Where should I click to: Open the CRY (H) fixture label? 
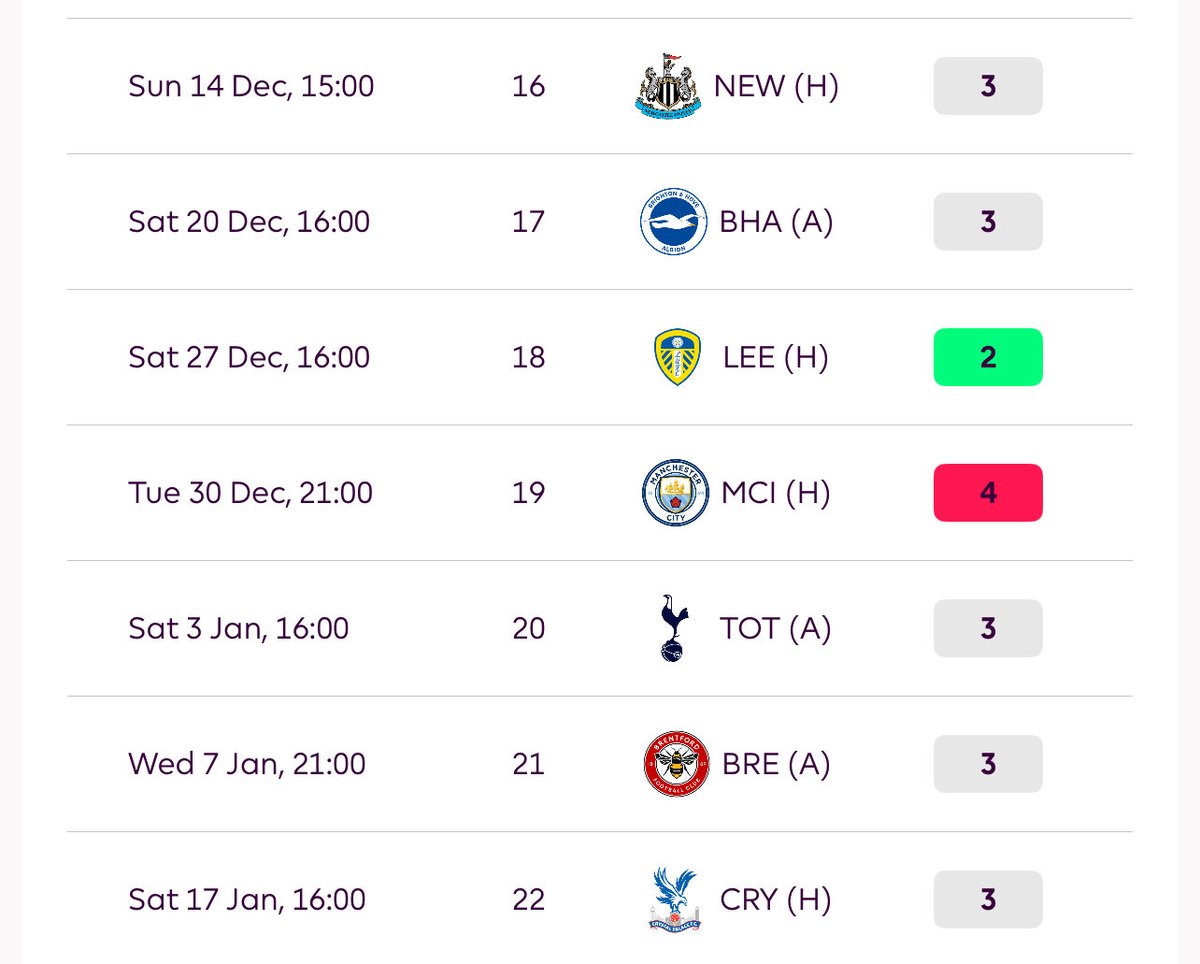[776, 899]
